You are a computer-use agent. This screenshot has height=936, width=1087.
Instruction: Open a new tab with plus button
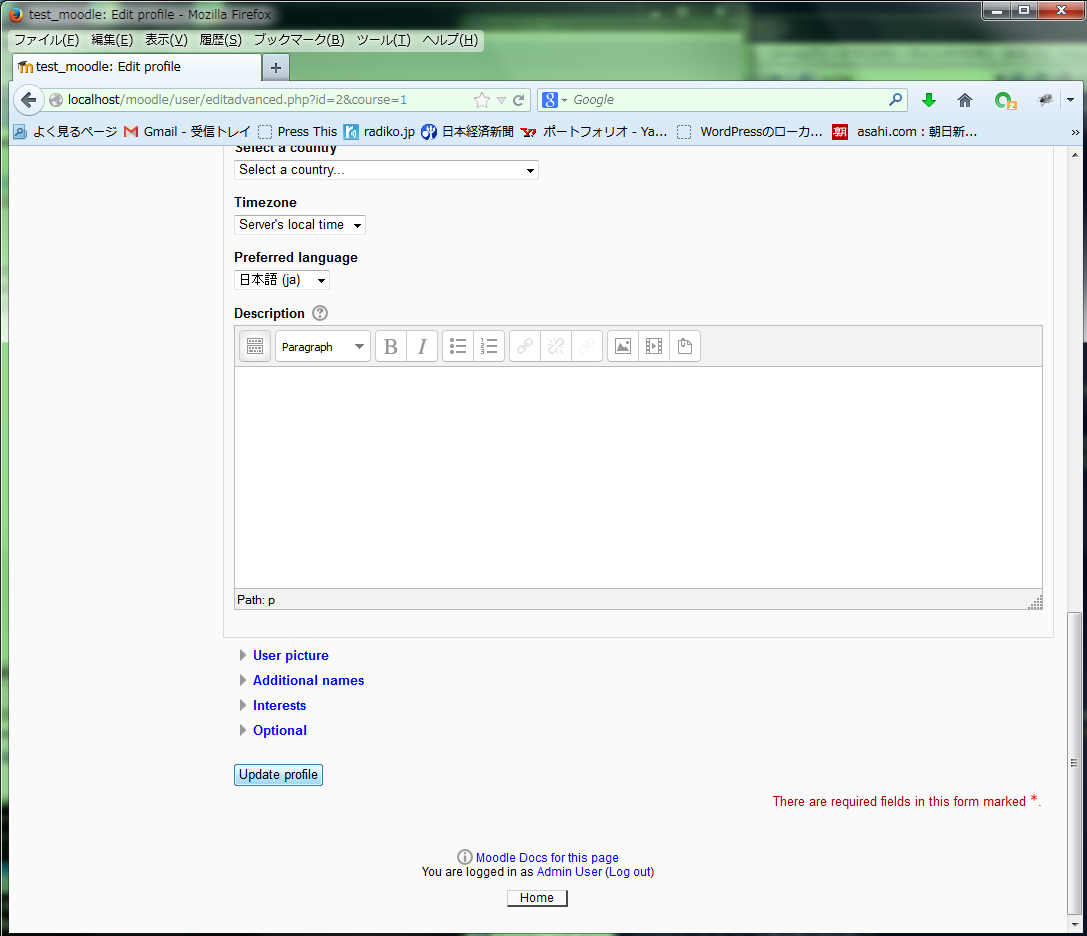[x=275, y=67]
